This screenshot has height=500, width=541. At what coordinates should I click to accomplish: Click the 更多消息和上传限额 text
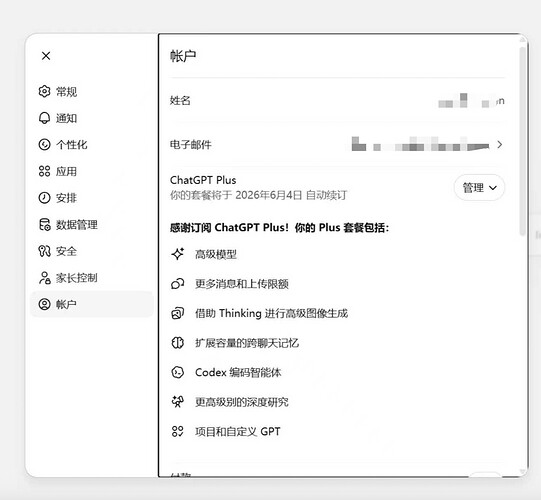point(242,284)
